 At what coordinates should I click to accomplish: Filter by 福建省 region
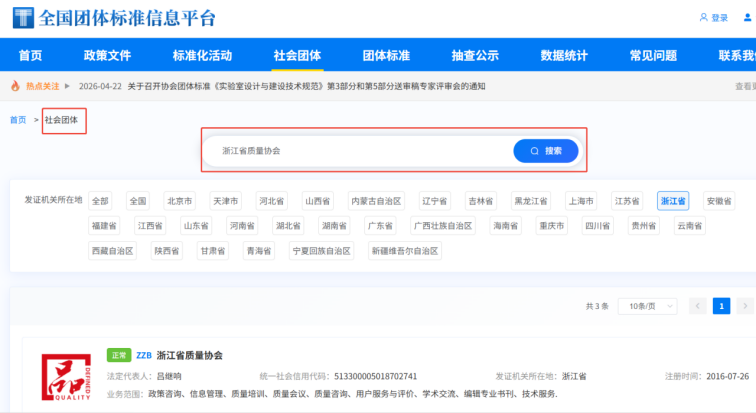tap(104, 226)
